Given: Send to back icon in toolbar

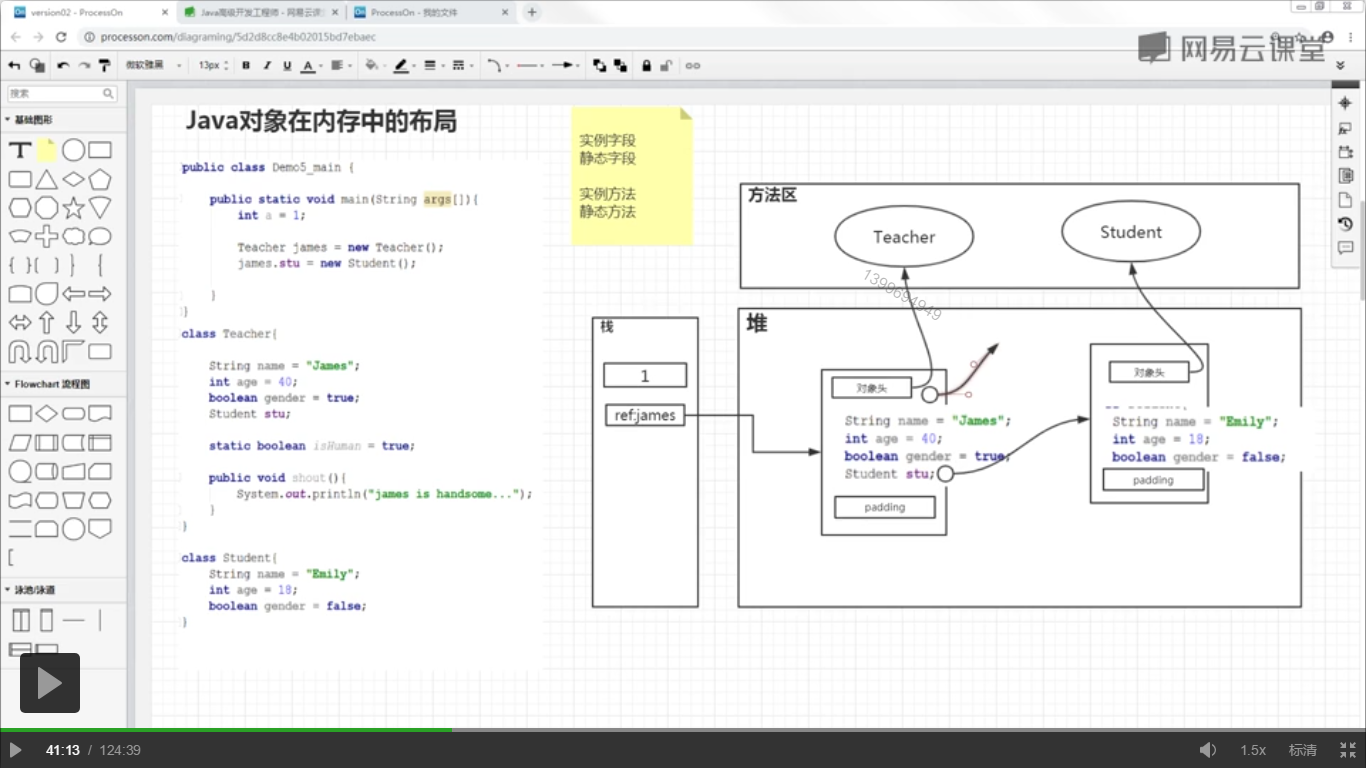Looking at the screenshot, I should click(x=620, y=65).
